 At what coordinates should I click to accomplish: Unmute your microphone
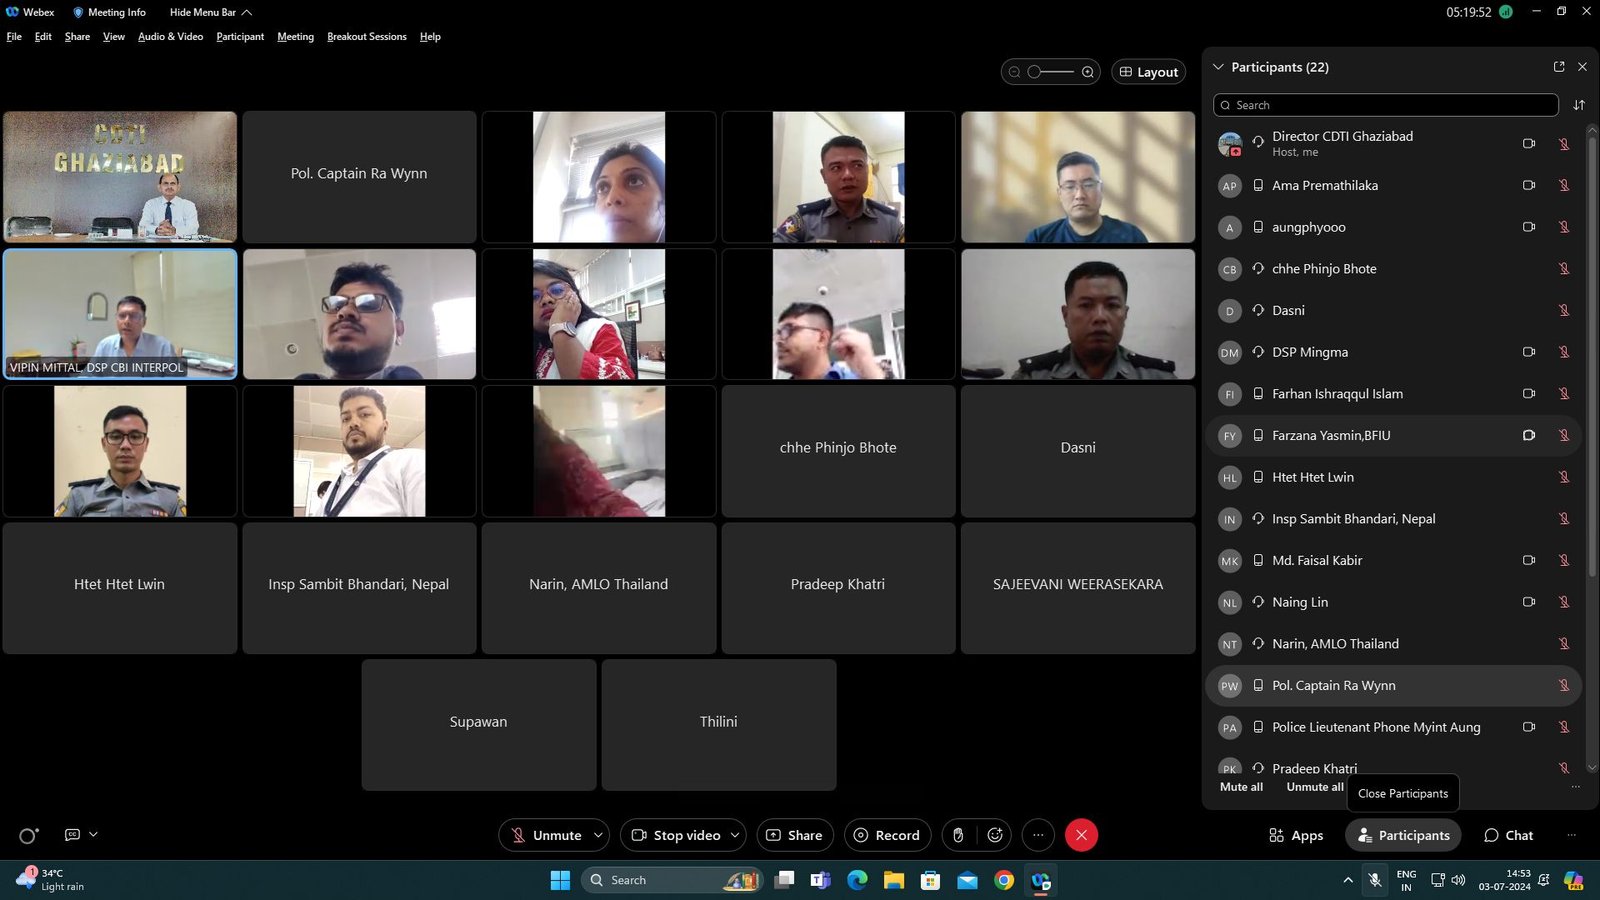coord(546,835)
